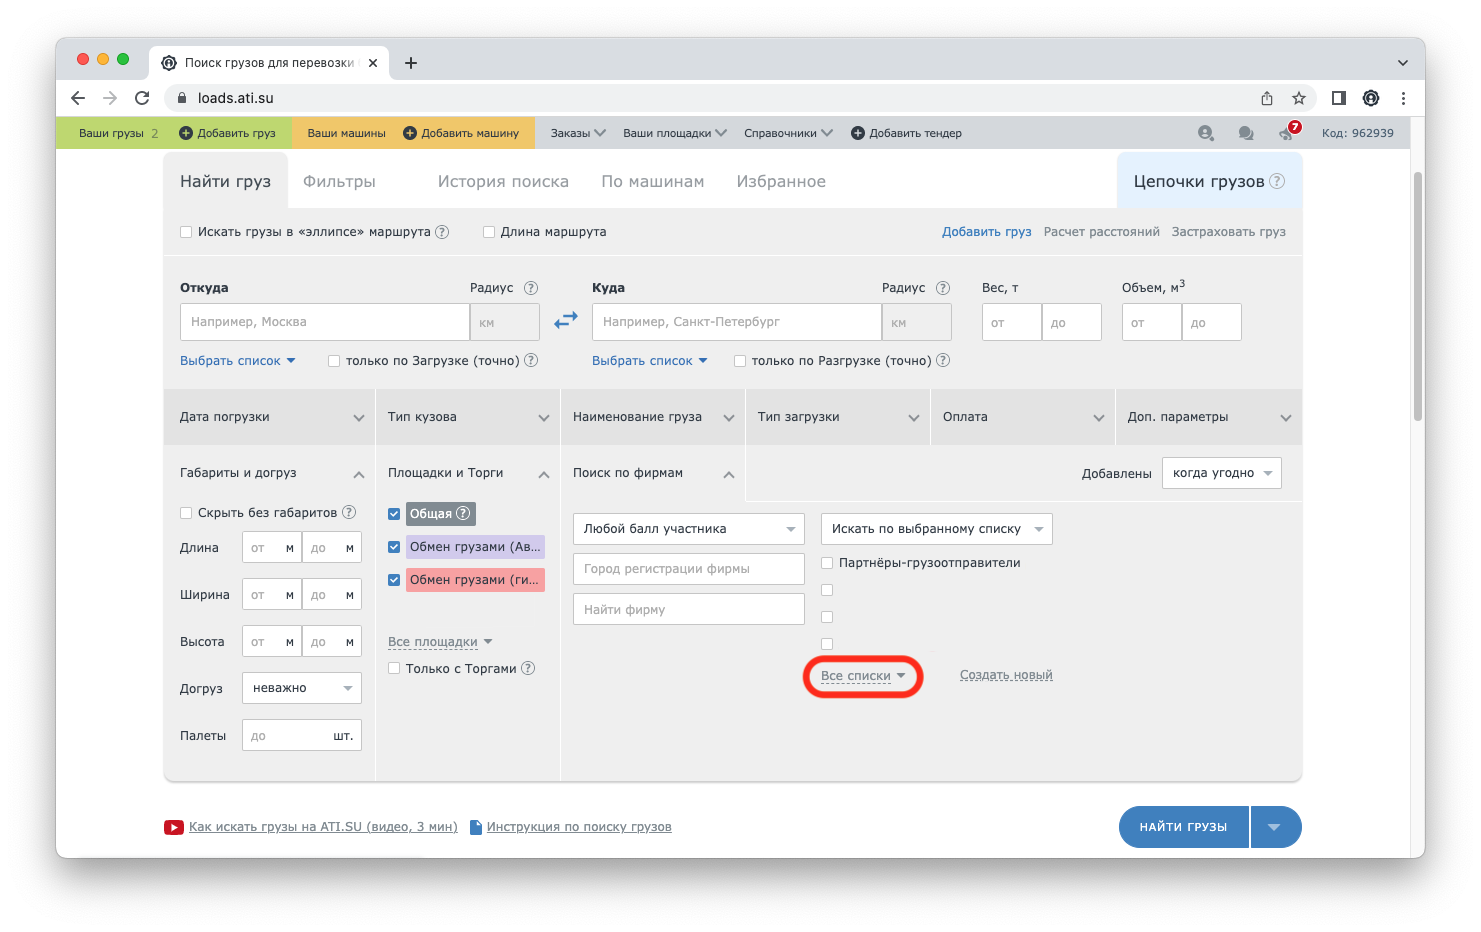
Task: Toggle the Длина маршрута checkbox
Action: point(489,232)
